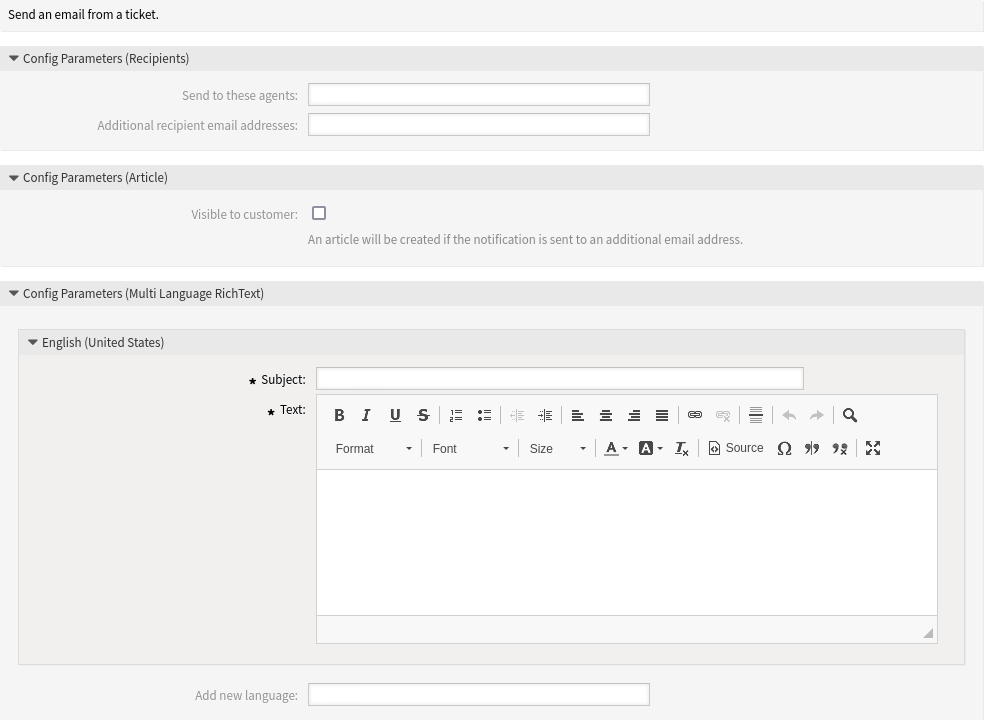Insert block quote in editor
985x720 pixels.
tap(812, 449)
